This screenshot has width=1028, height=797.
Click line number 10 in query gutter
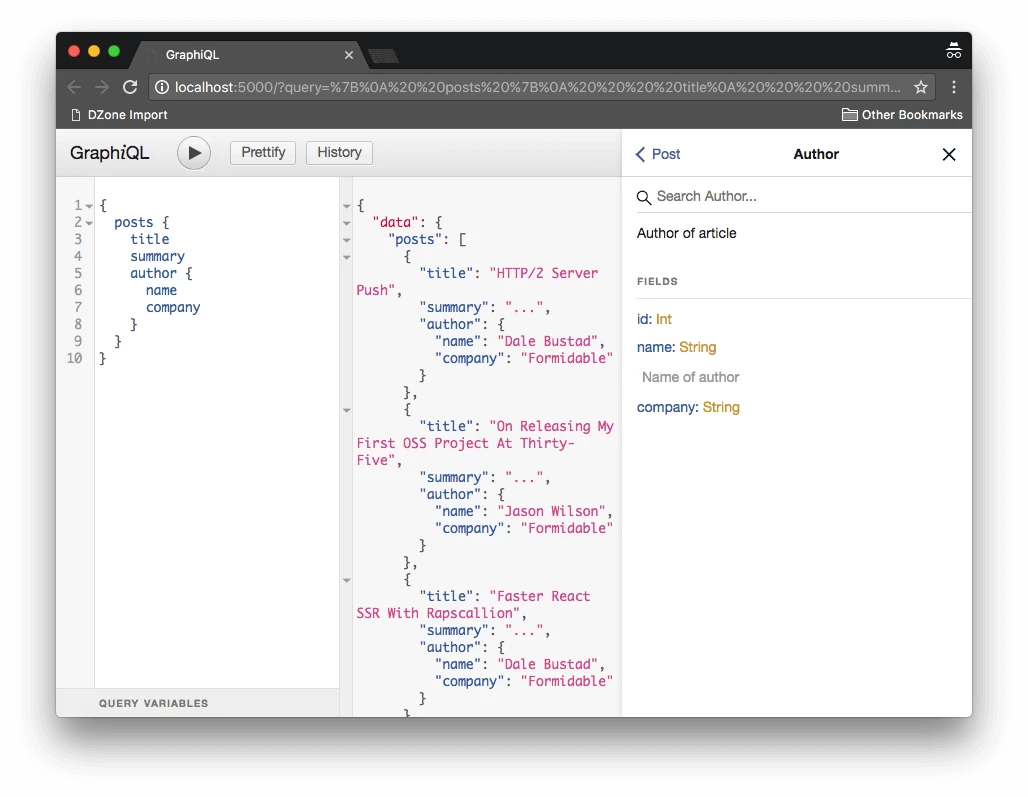coord(74,359)
